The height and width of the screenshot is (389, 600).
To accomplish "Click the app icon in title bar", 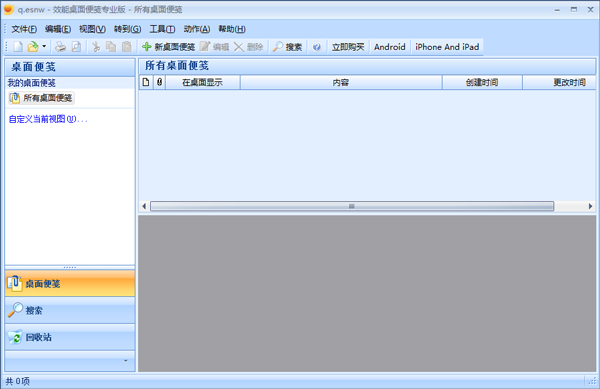I will coord(8,9).
